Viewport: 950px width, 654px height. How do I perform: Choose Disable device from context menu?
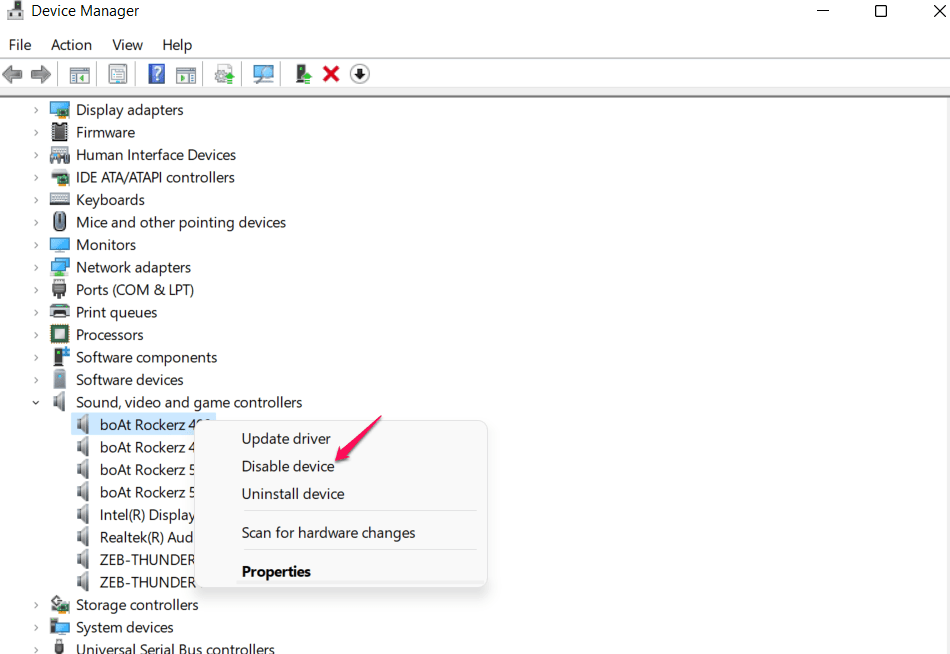pyautogui.click(x=341, y=466)
